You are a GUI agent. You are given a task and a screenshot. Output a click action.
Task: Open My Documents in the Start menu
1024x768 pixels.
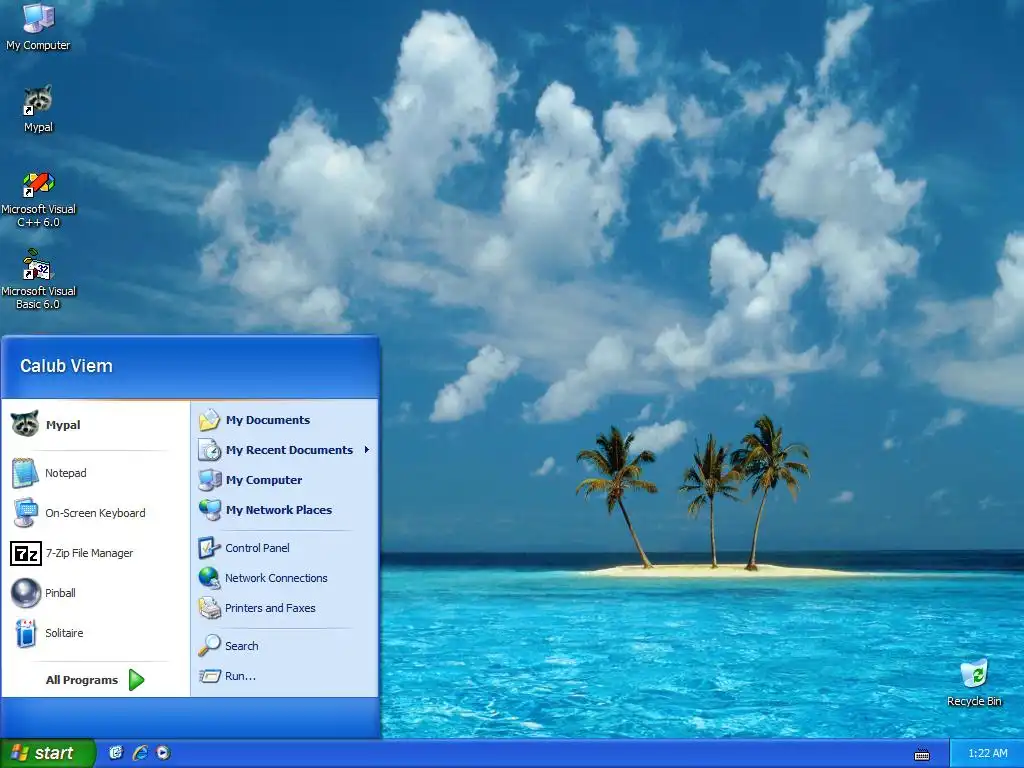click(x=285, y=420)
